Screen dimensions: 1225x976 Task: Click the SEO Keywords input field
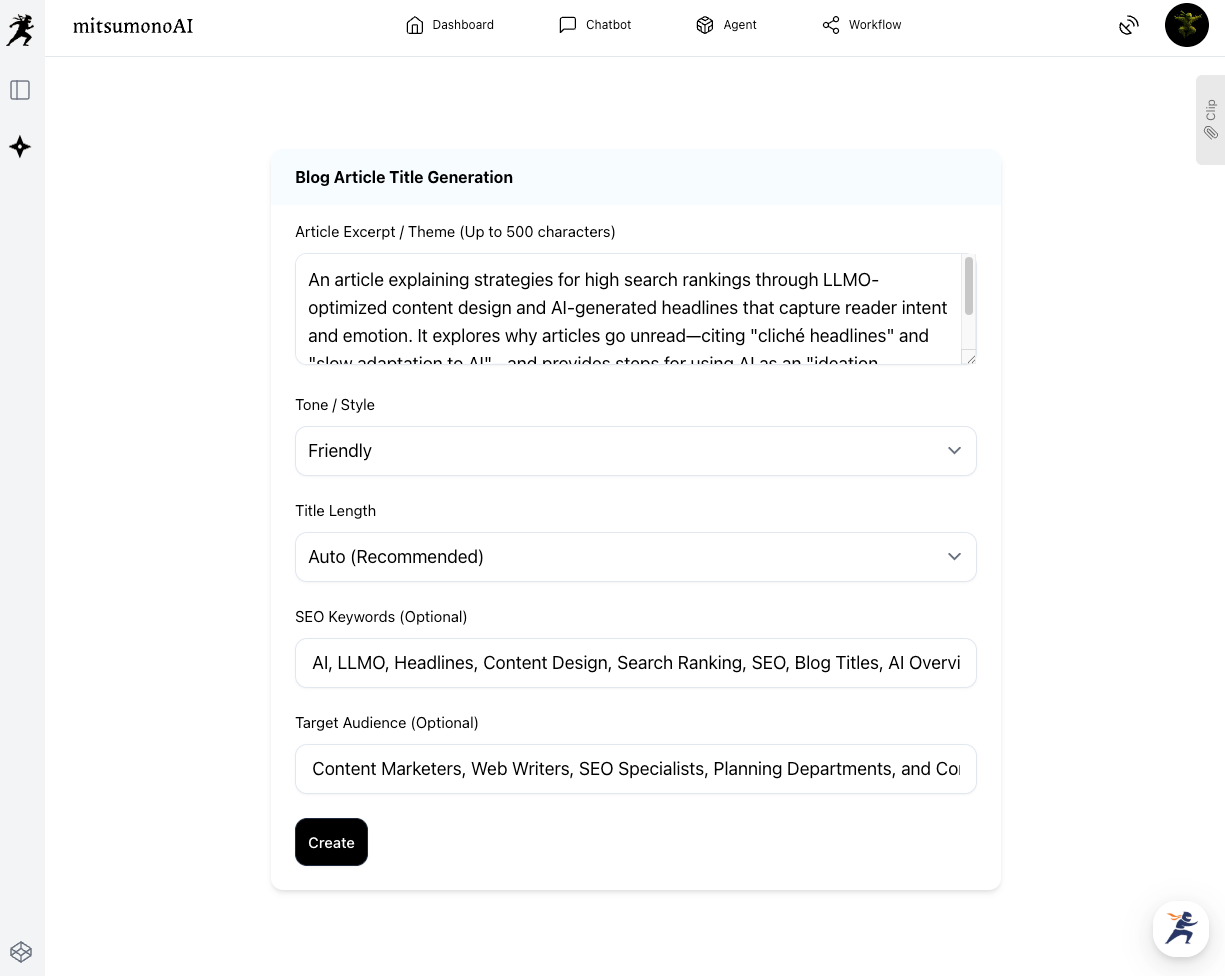635,663
